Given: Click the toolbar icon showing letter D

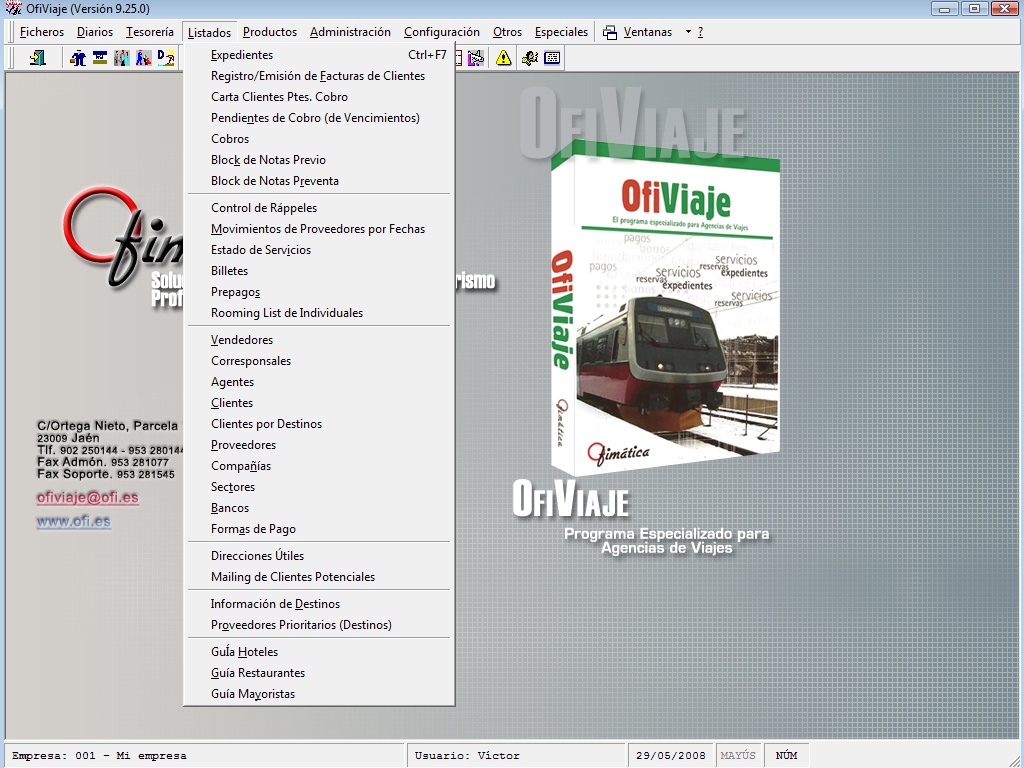Looking at the screenshot, I should coord(166,58).
